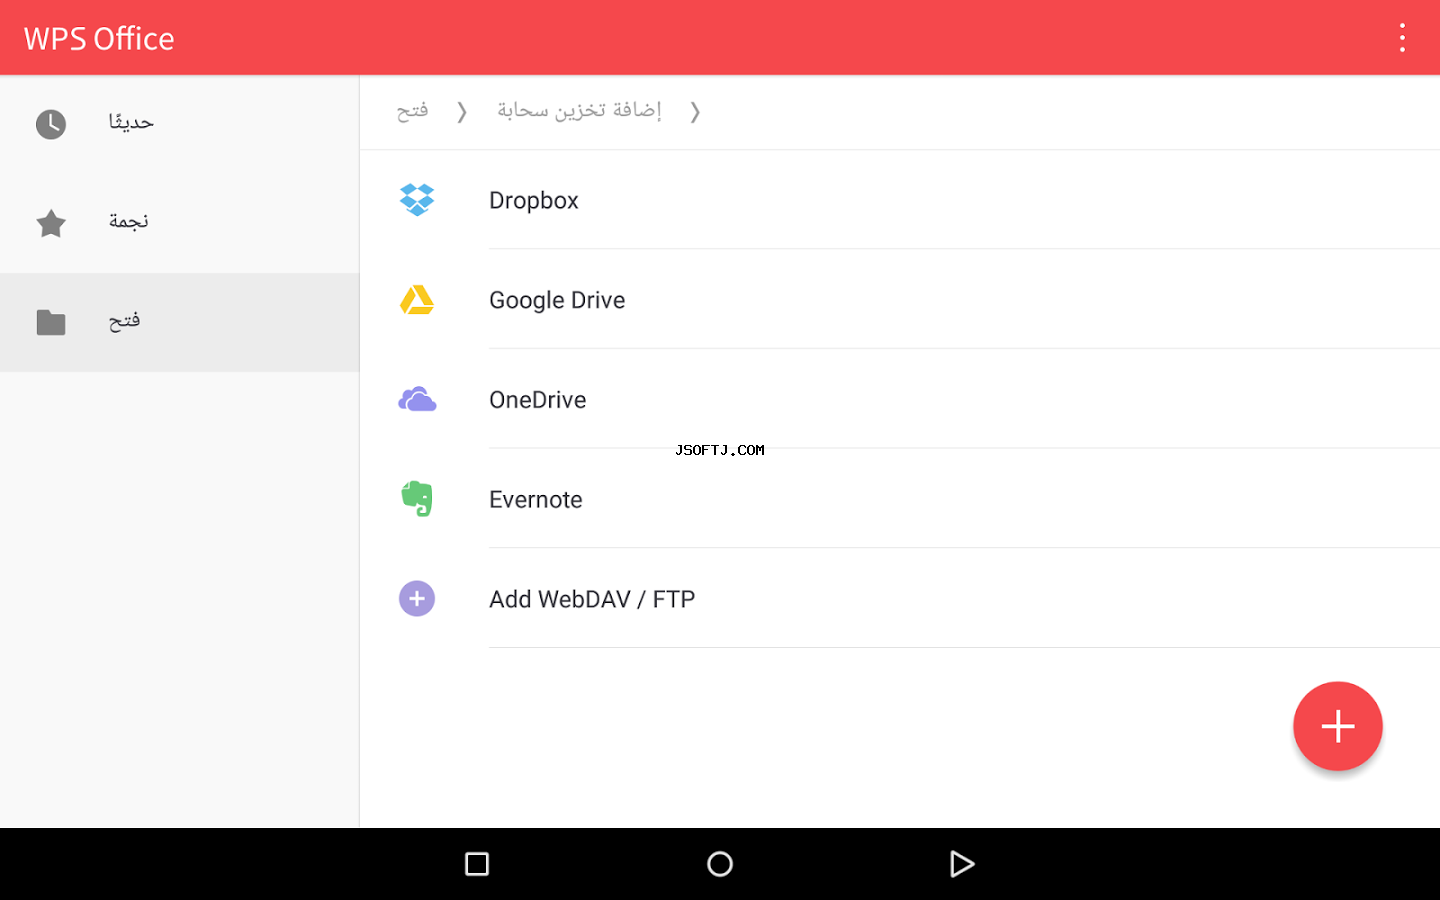Click the Google Drive logo icon
1440x900 pixels.
pos(417,300)
